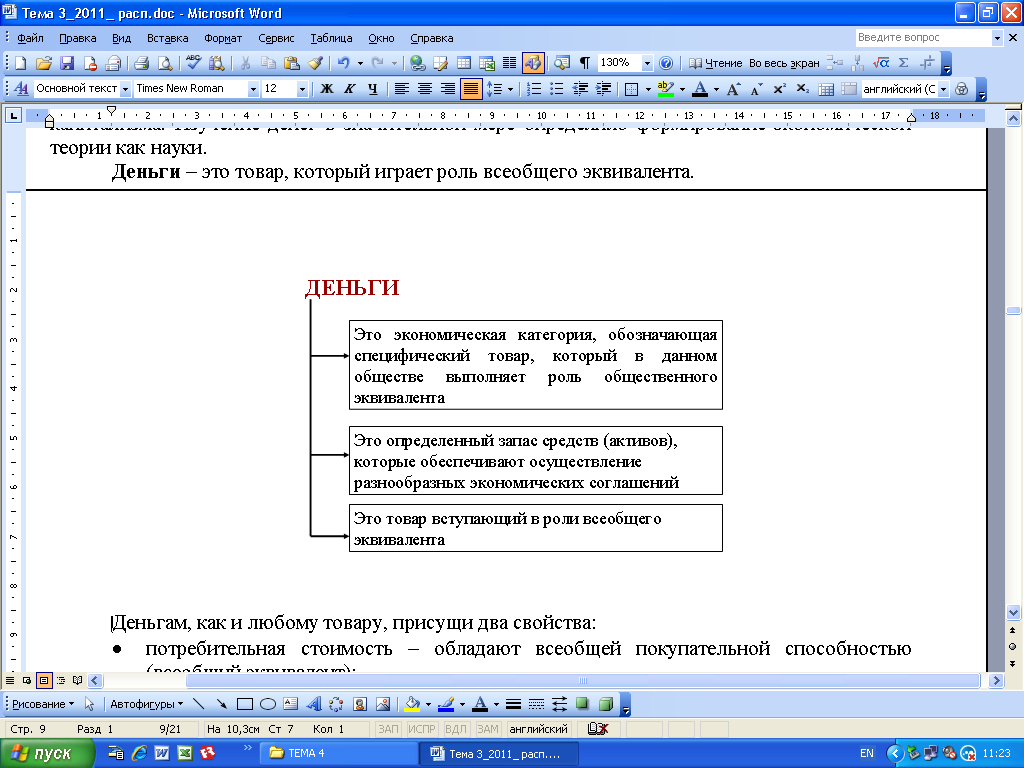Open a file with the folder icon
Viewport: 1024px width, 768px height.
(x=44, y=63)
